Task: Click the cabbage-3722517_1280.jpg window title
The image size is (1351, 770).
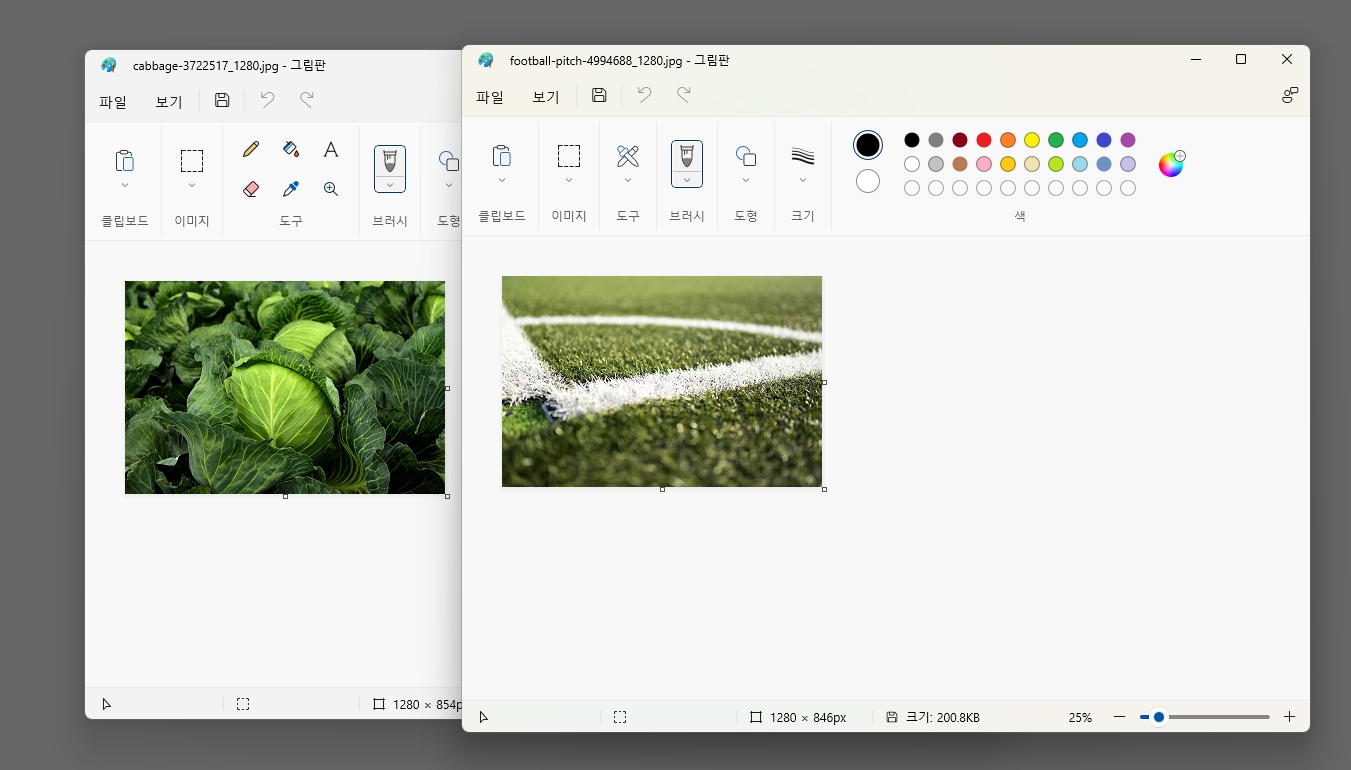Action: (229, 65)
